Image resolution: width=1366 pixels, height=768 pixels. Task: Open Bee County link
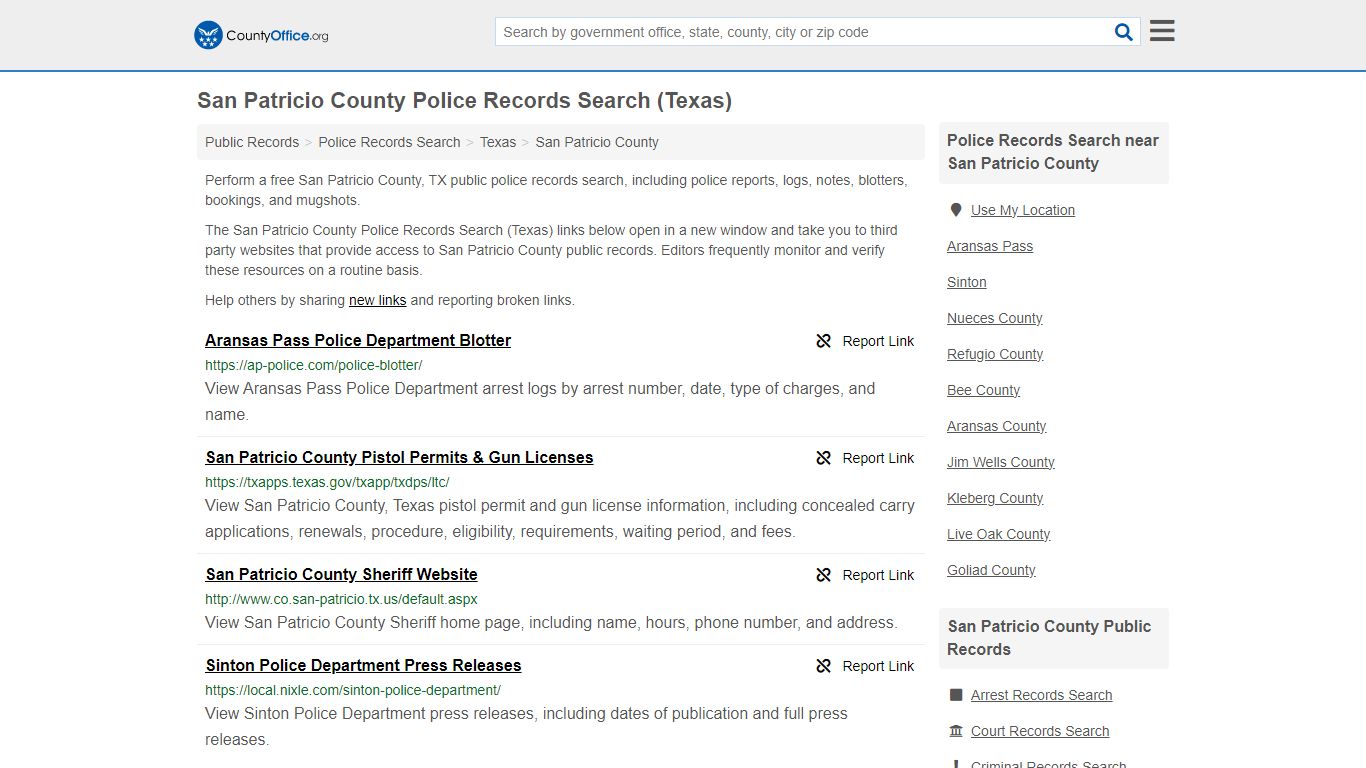(984, 390)
